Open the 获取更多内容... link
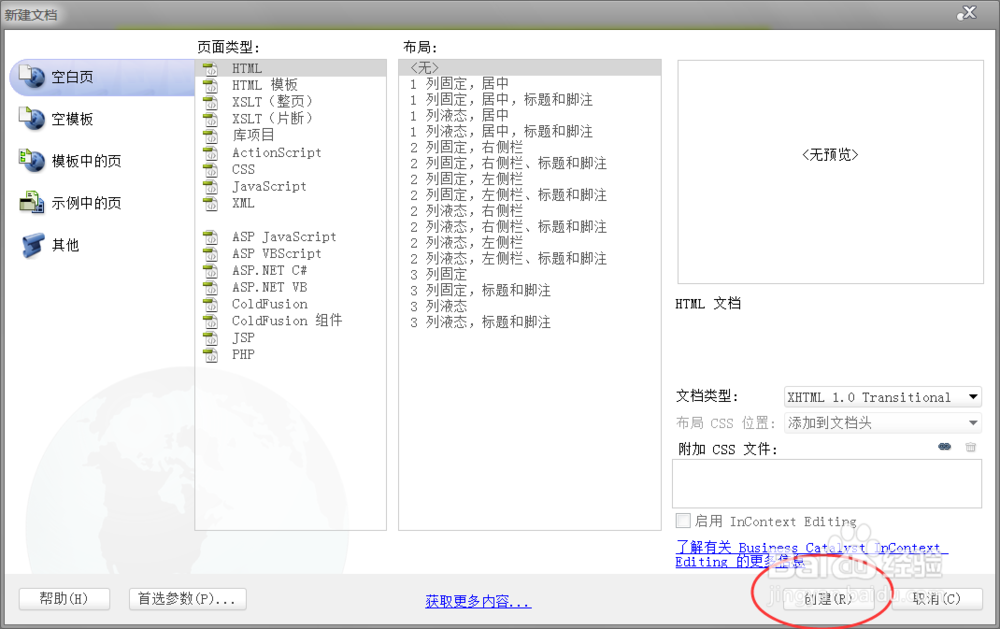 478,601
